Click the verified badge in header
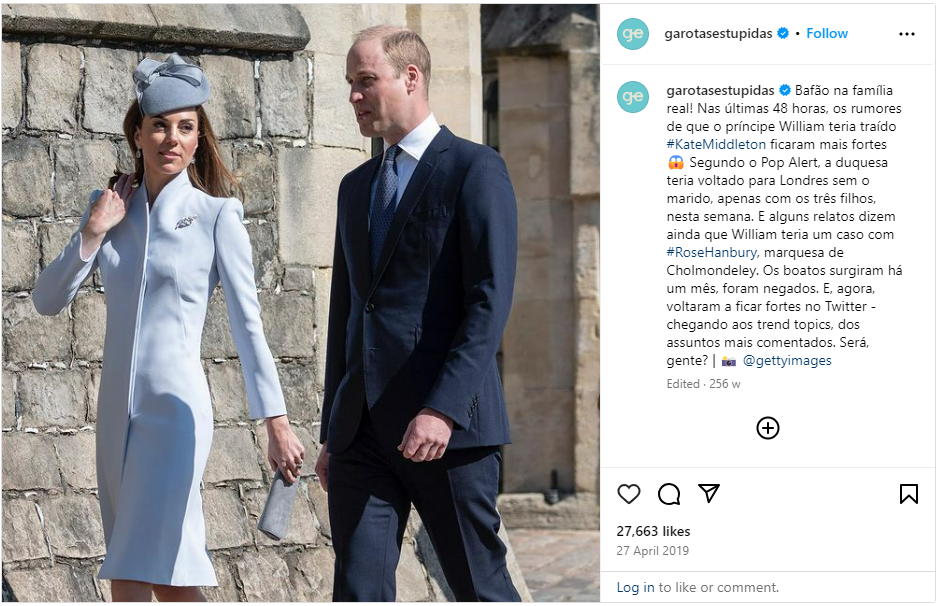939x606 pixels. click(783, 34)
